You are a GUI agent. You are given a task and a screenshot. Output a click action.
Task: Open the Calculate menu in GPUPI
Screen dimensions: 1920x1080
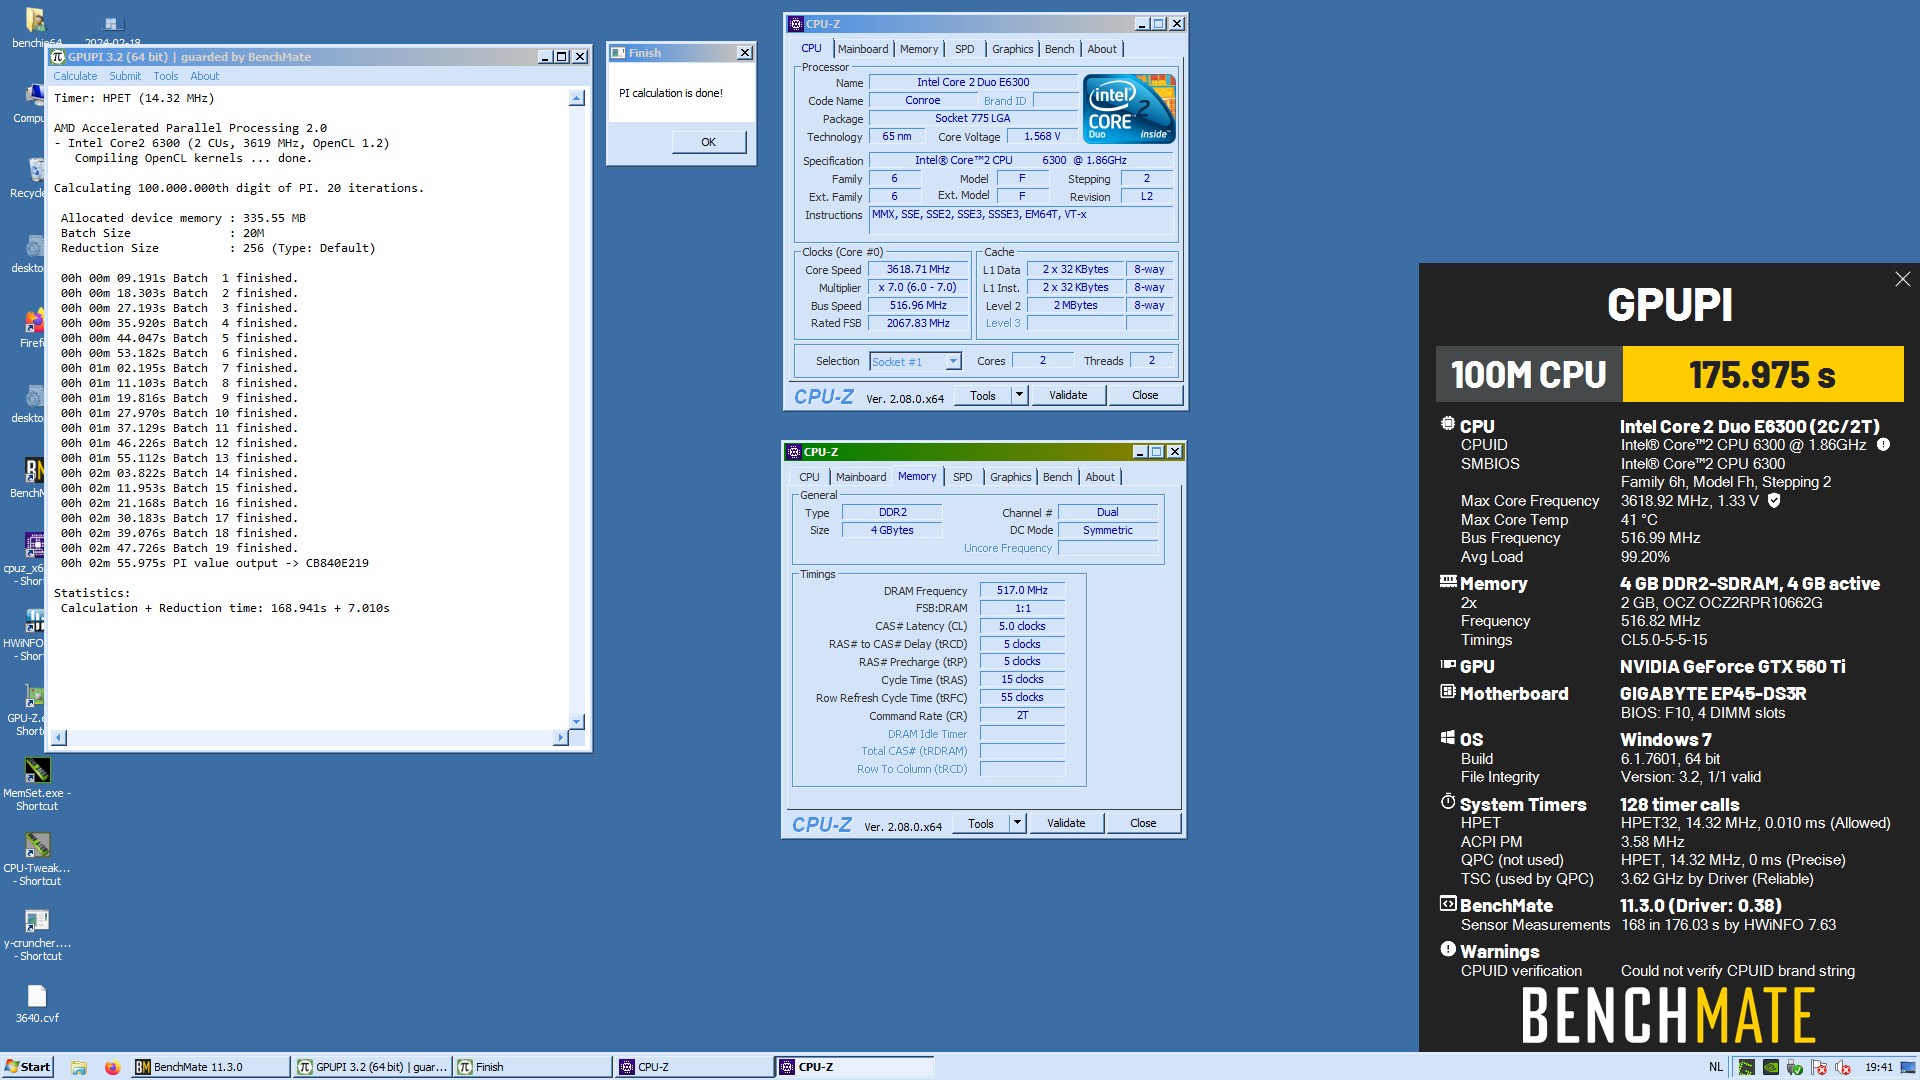(75, 76)
